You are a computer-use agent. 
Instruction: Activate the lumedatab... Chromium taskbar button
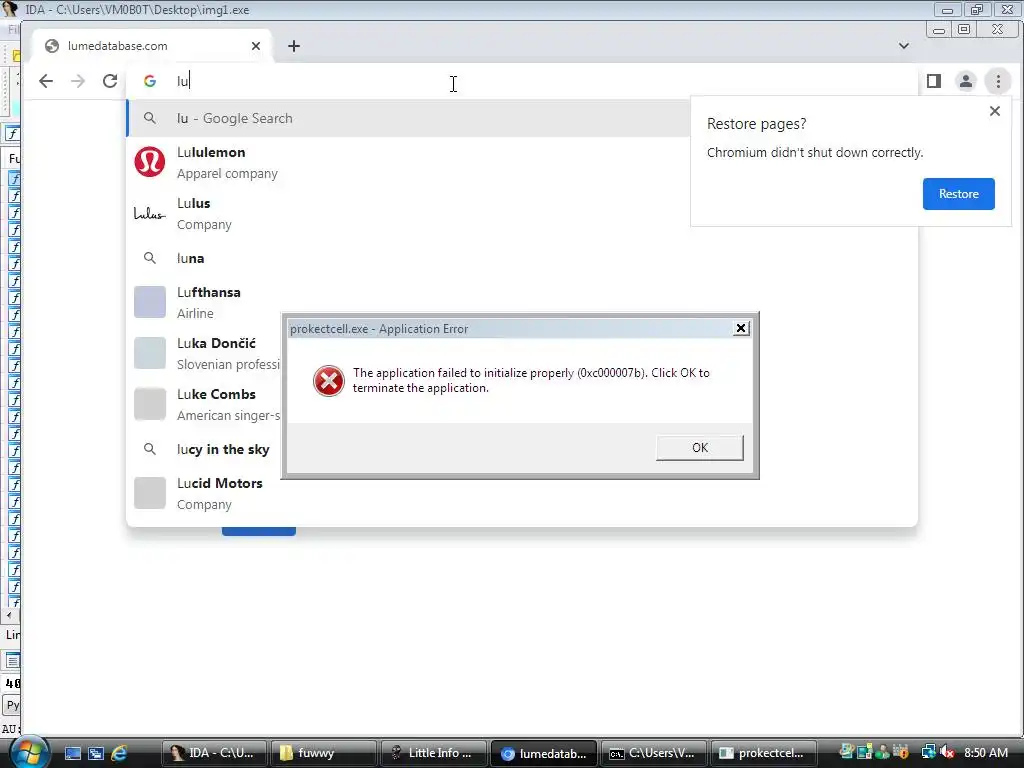pyautogui.click(x=544, y=753)
